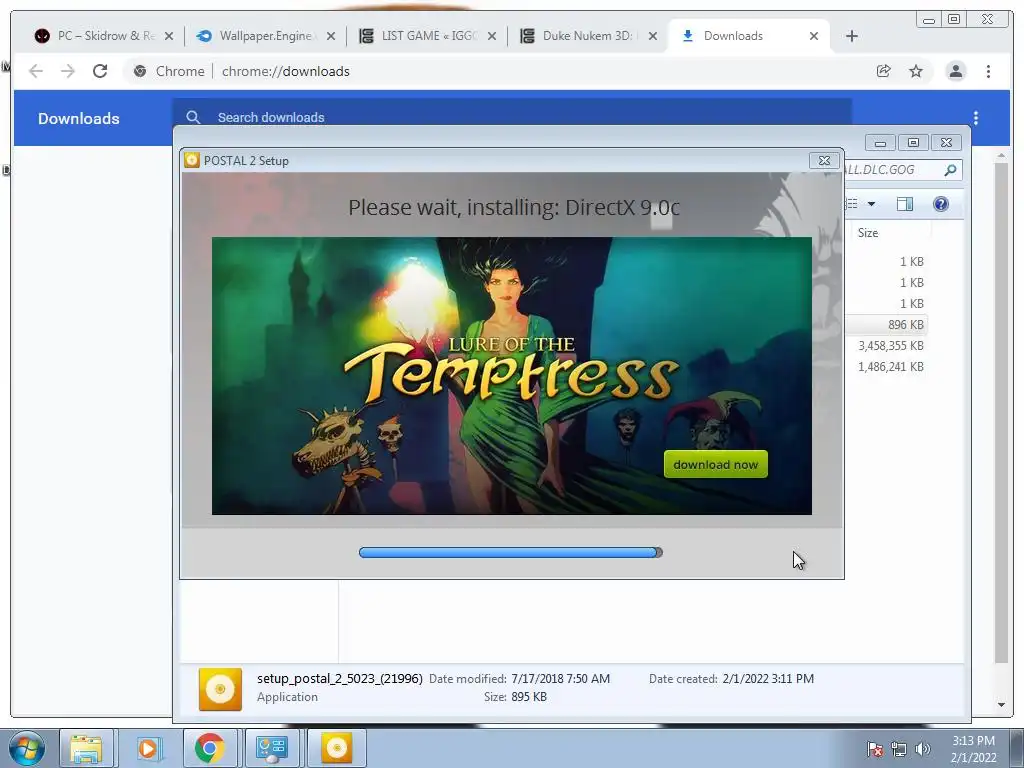Open the Chrome profile avatar
The height and width of the screenshot is (768, 1024).
[x=955, y=71]
